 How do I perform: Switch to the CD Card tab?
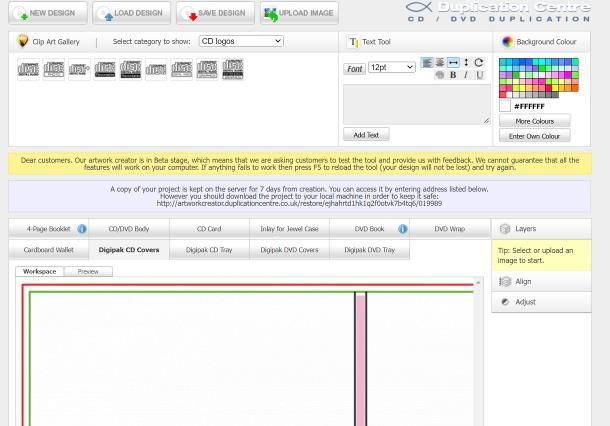[209, 229]
